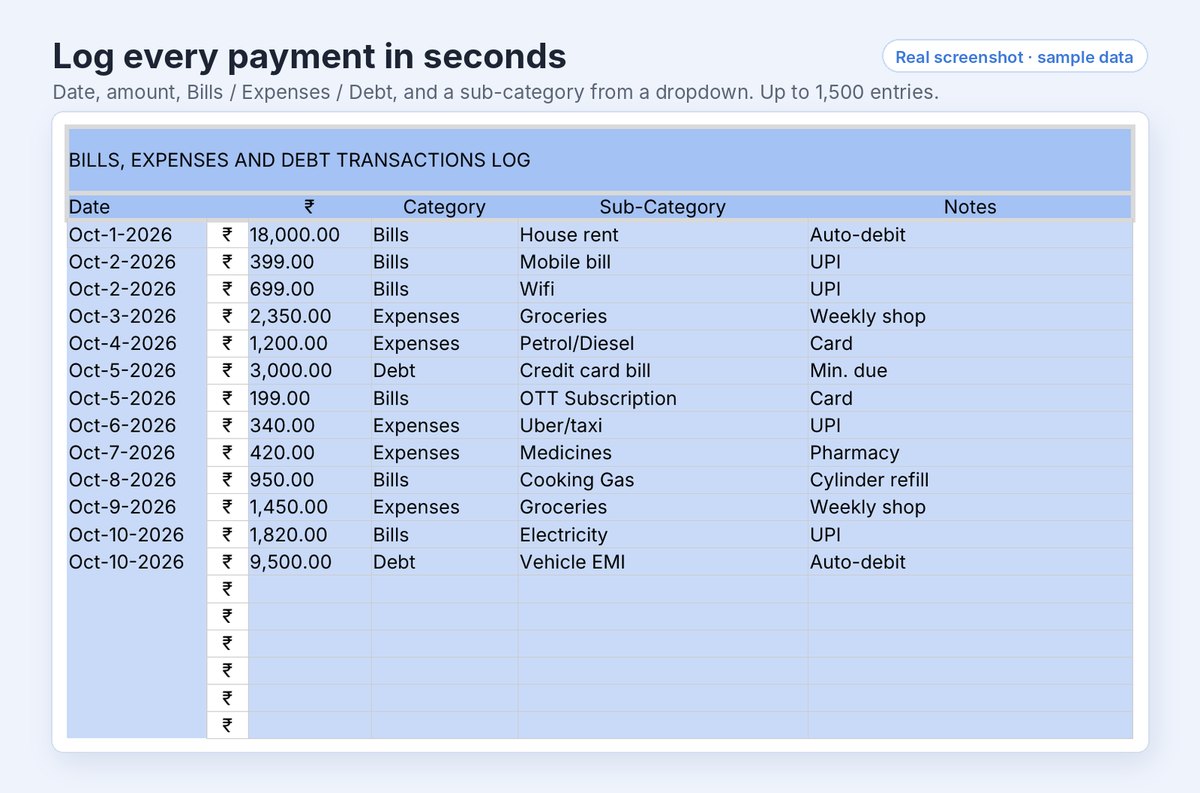This screenshot has height=793, width=1200.
Task: Select the 'Category' column header
Action: pyautogui.click(x=444, y=207)
